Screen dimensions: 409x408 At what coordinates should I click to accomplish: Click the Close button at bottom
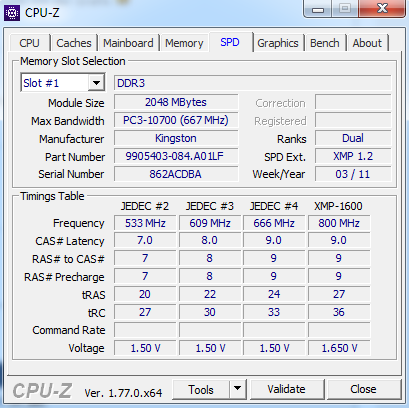[363, 389]
